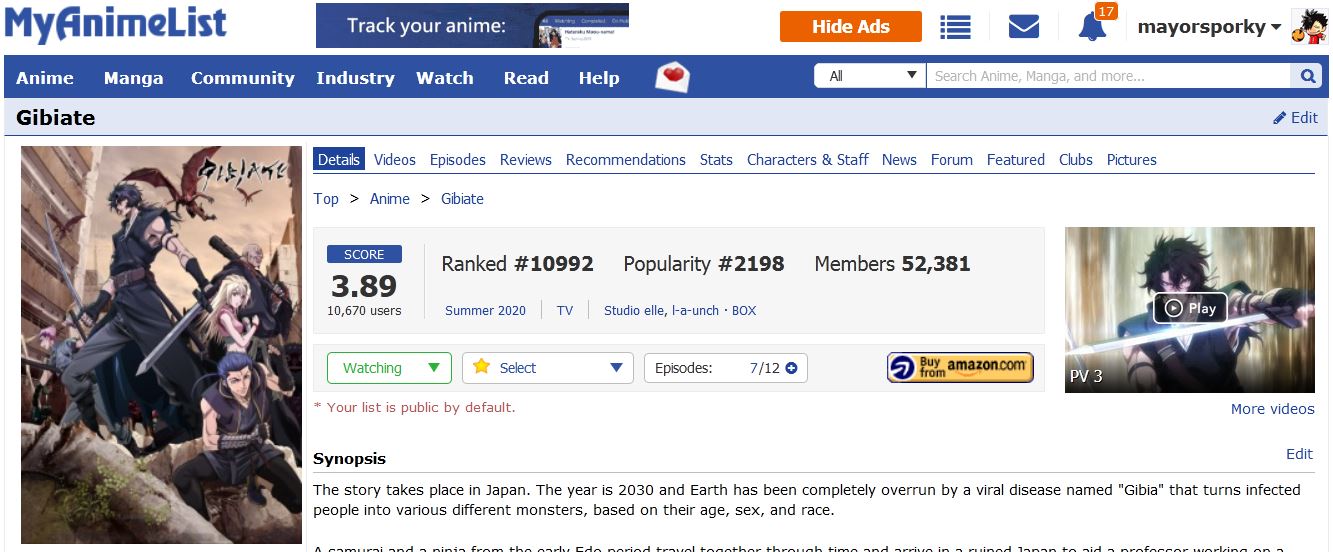Viewport: 1333px width, 552px height.
Task: Open the Summer 2020 season link
Action: coord(485,311)
